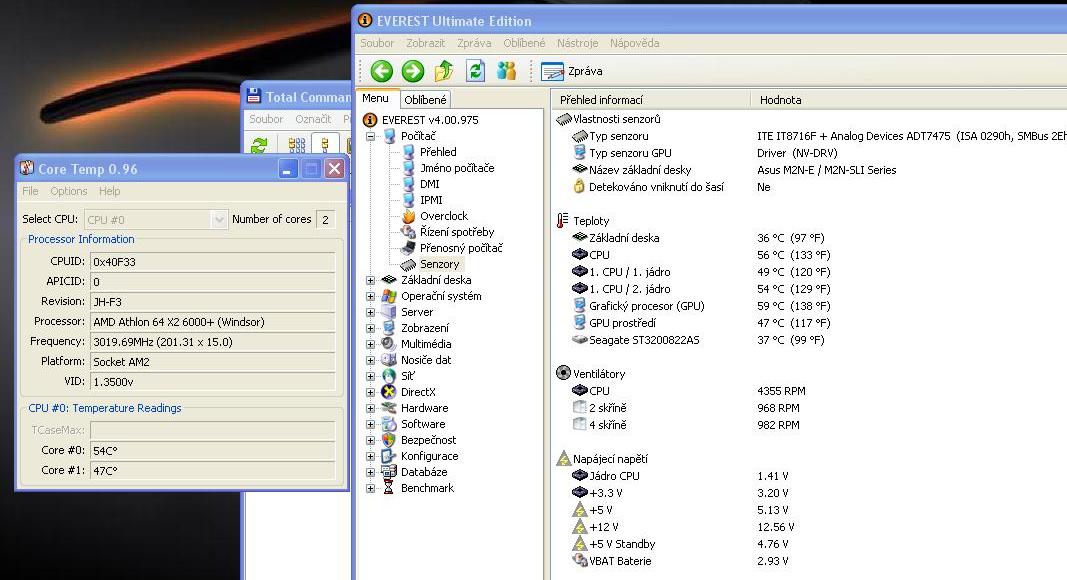Click the green Forward arrow icon
This screenshot has width=1067, height=580.
point(412,71)
